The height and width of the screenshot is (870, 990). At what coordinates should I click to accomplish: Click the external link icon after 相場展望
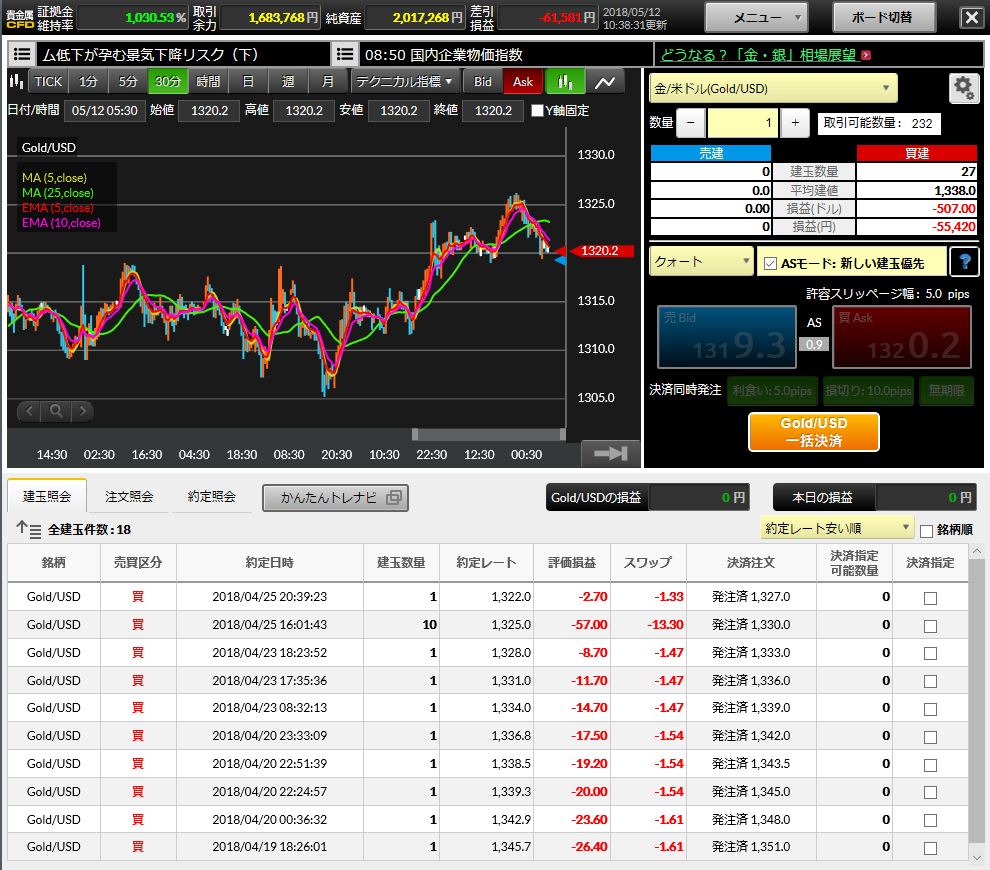tap(866, 56)
